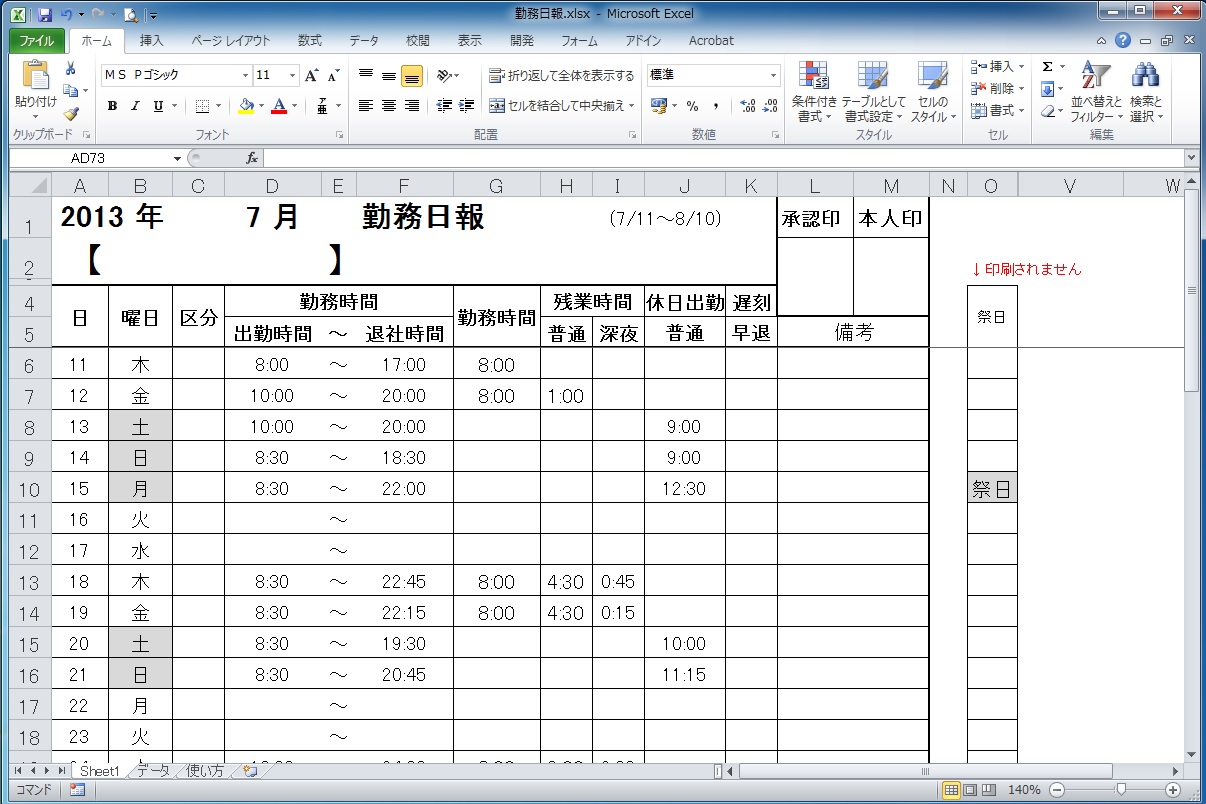Click the Increase Font Size icon

click(312, 76)
